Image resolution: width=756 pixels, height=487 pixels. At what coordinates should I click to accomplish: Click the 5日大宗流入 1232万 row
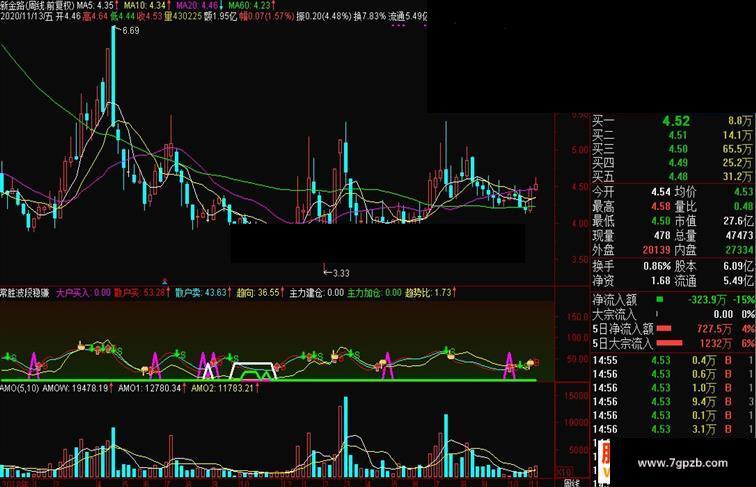point(673,343)
